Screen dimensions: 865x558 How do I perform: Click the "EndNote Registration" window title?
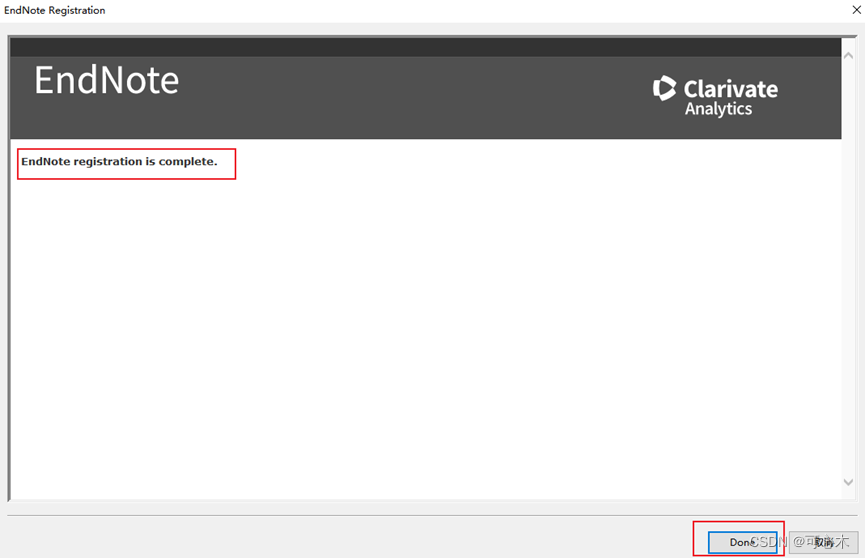(x=55, y=10)
